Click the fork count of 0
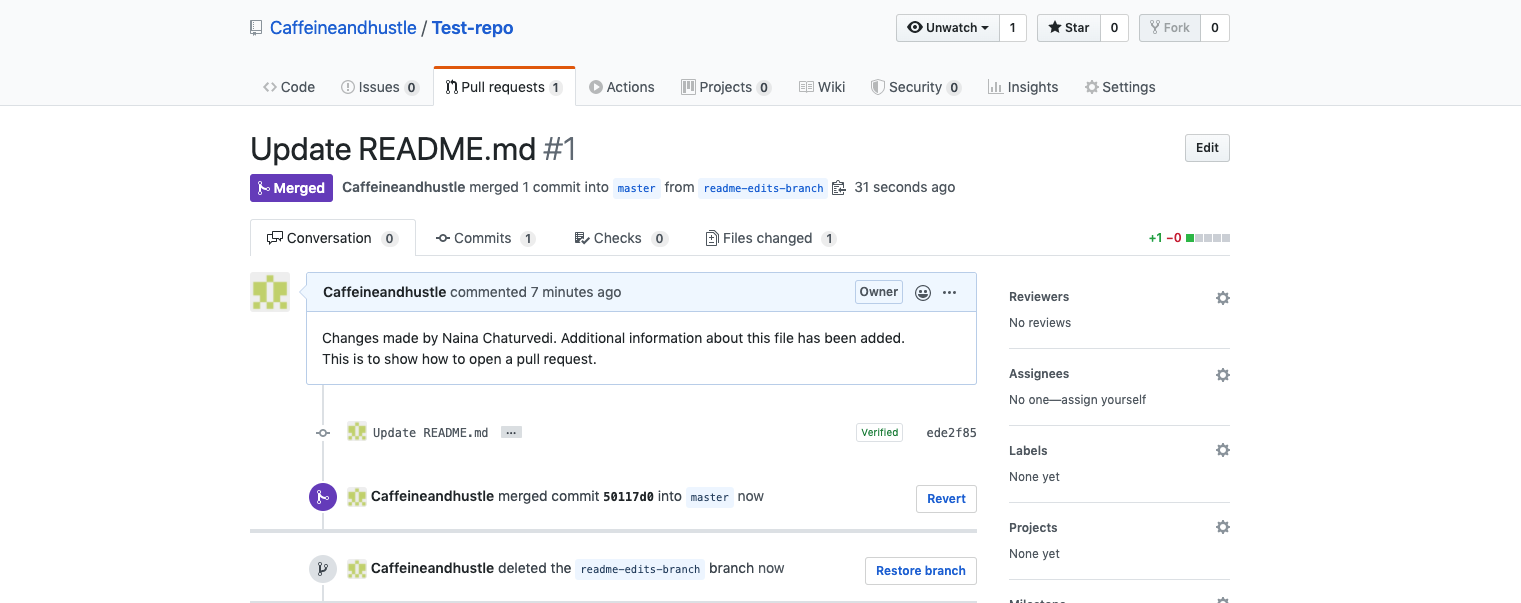The height and width of the screenshot is (603, 1521). 1215,28
